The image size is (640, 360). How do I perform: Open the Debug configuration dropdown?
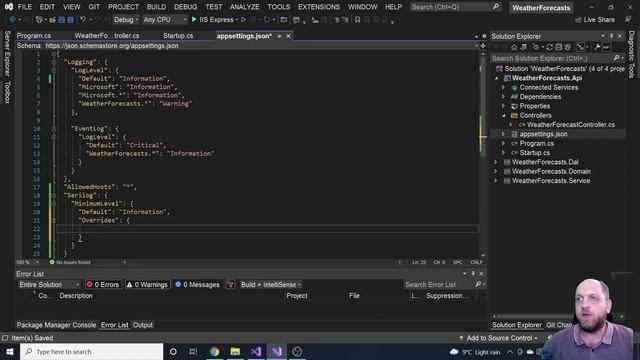[x=126, y=20]
